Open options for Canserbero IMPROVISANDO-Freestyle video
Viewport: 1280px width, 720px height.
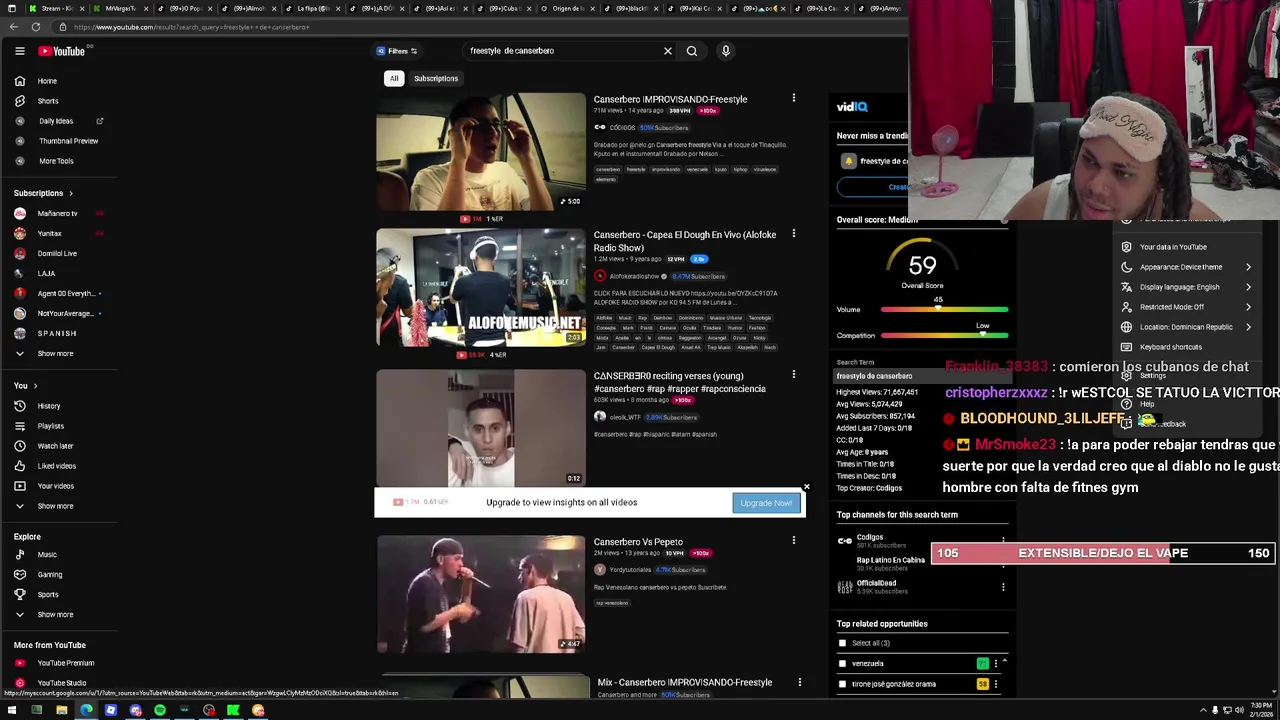[x=794, y=98]
